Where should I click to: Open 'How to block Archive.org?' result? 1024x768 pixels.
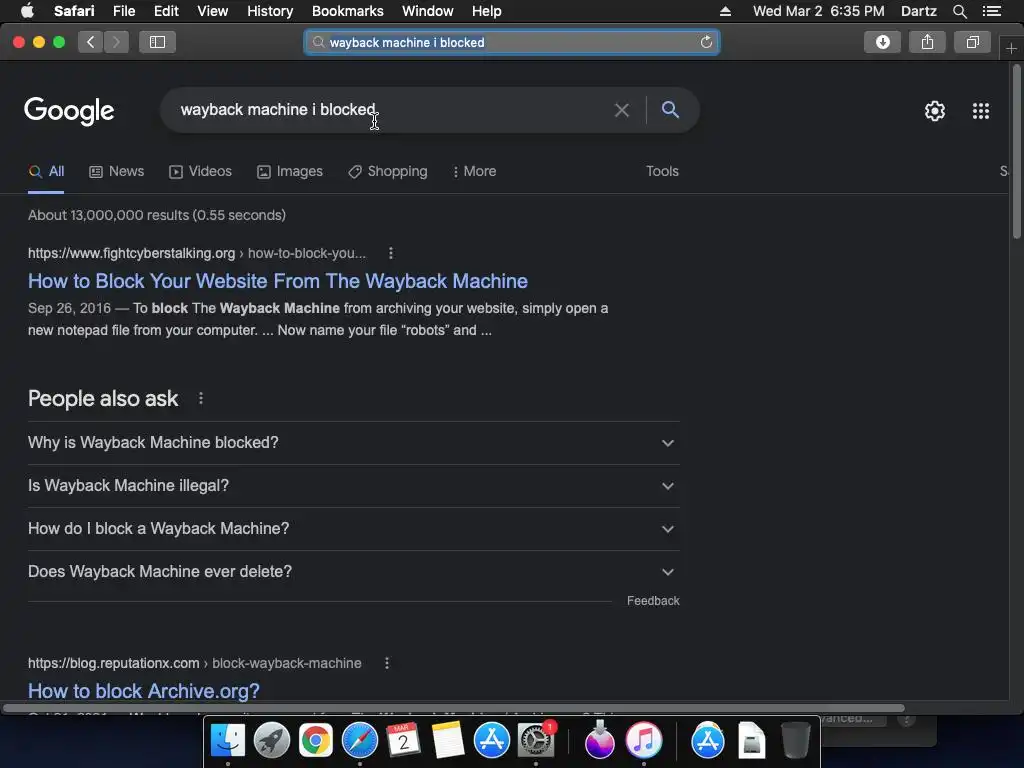tap(144, 691)
